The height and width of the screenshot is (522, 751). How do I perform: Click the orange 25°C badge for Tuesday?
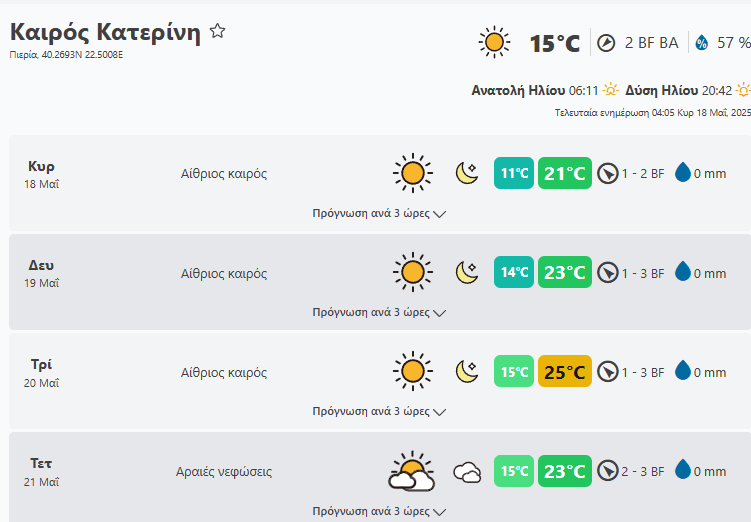(x=565, y=372)
